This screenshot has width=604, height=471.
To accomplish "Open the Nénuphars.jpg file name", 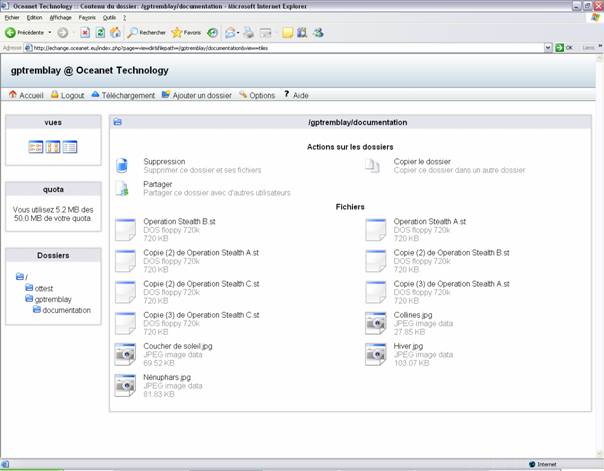I will 167,377.
